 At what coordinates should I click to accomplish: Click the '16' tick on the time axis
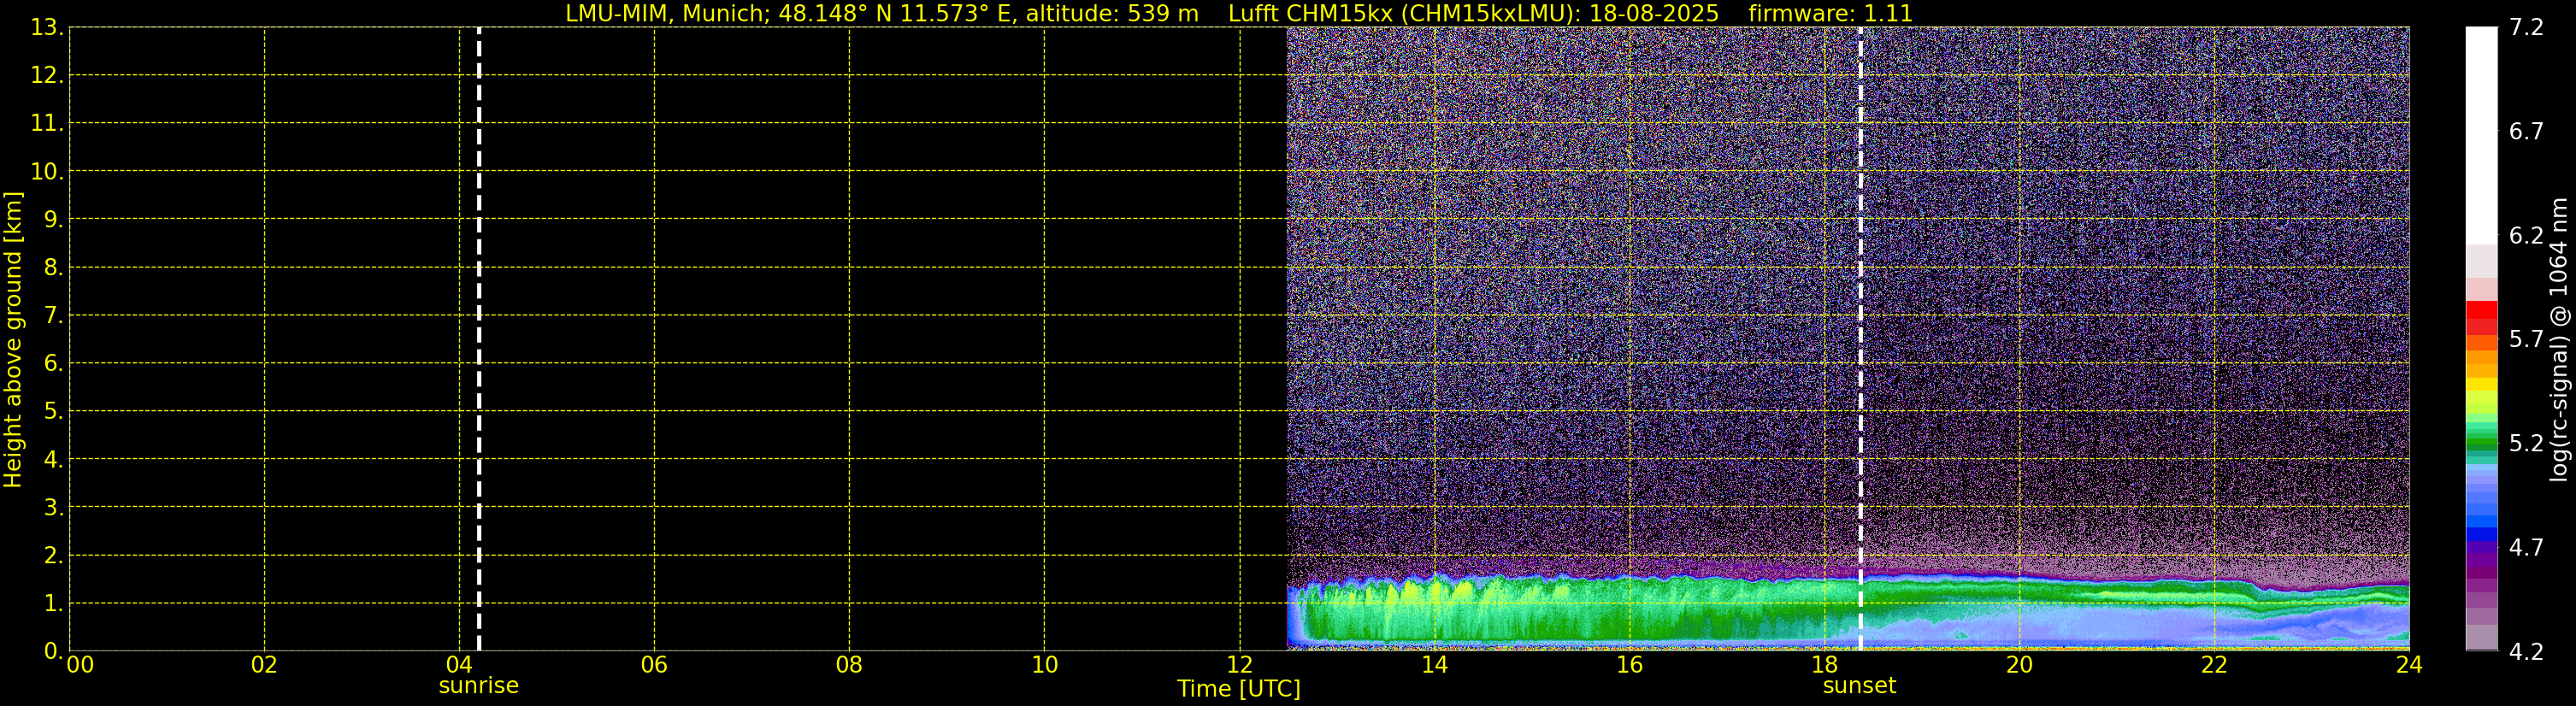(1629, 665)
